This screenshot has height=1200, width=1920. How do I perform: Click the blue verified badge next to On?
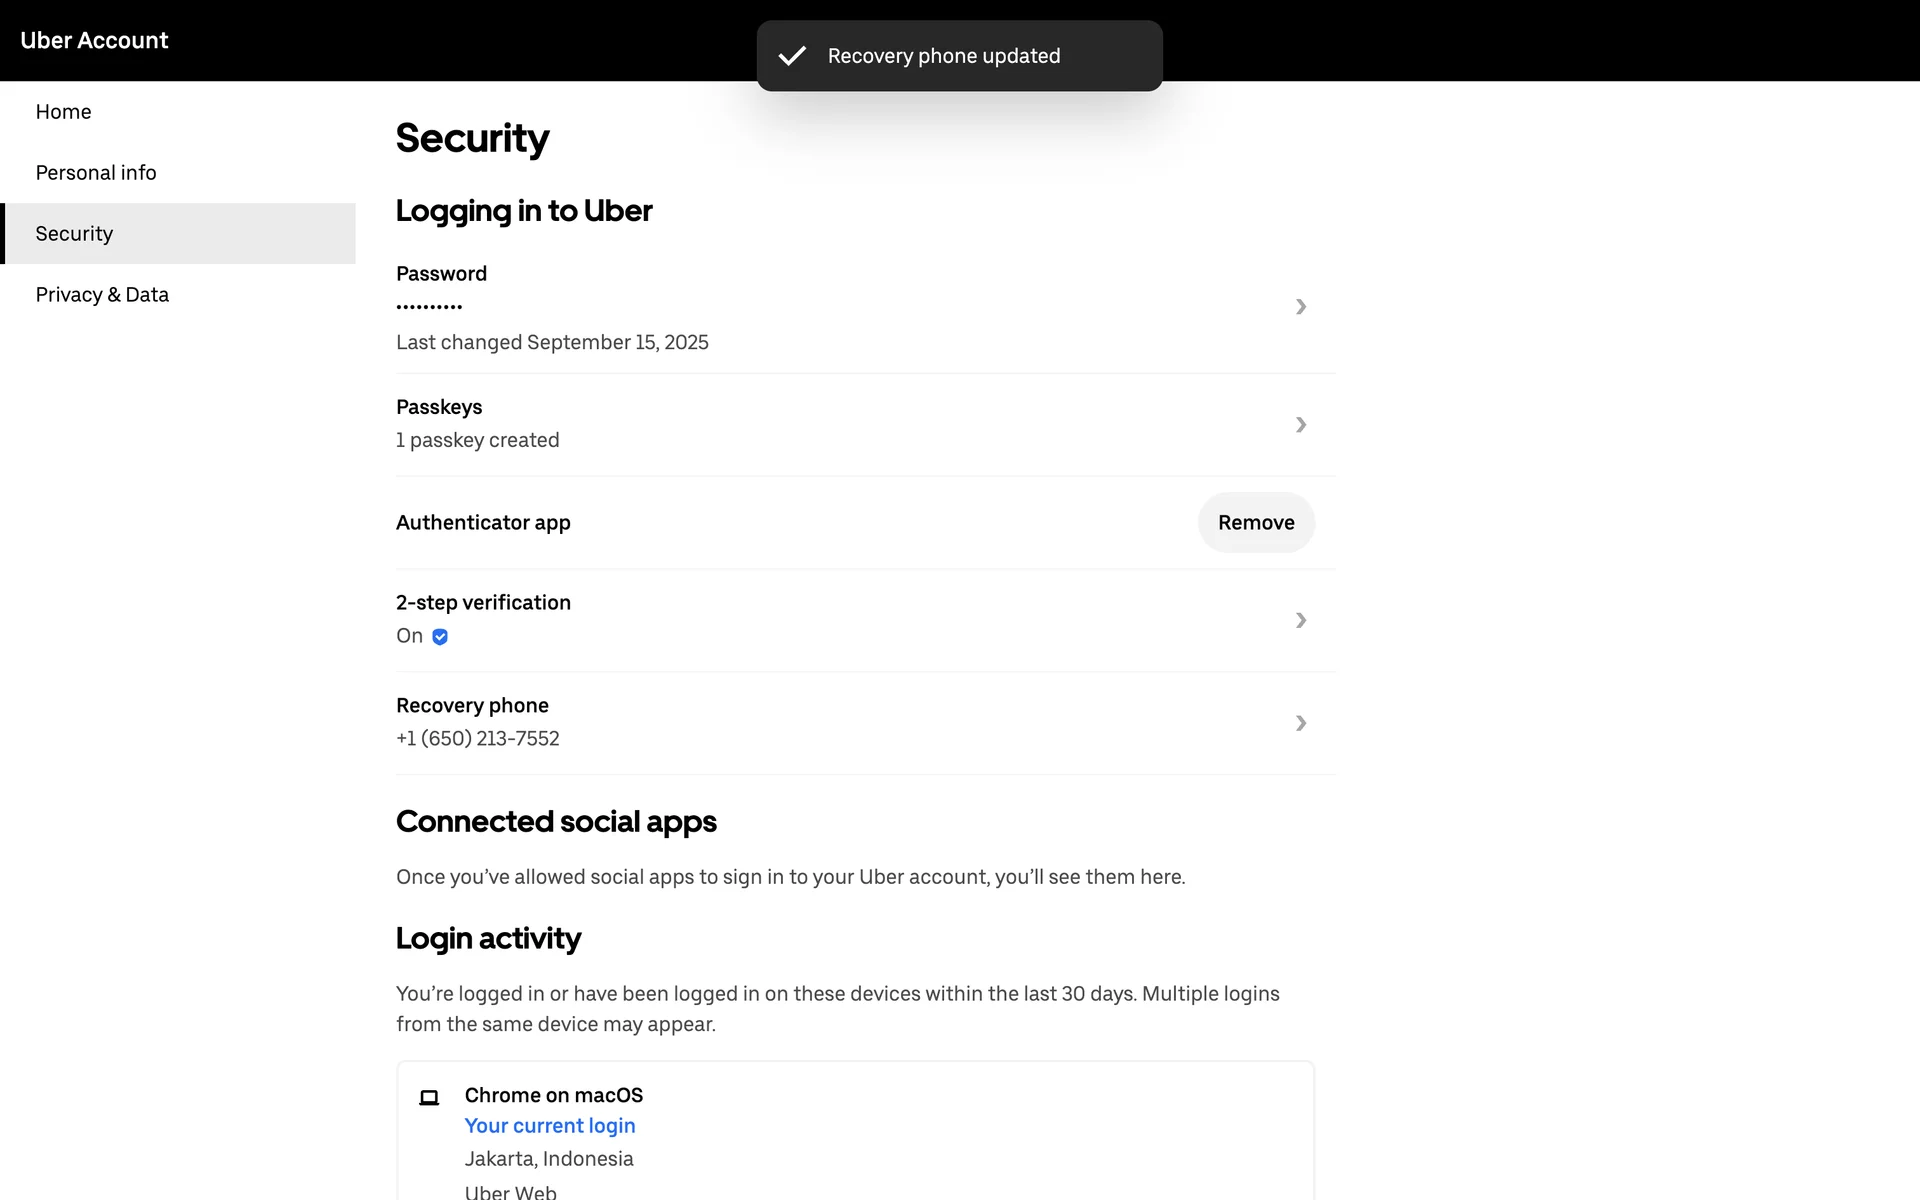pyautogui.click(x=440, y=637)
